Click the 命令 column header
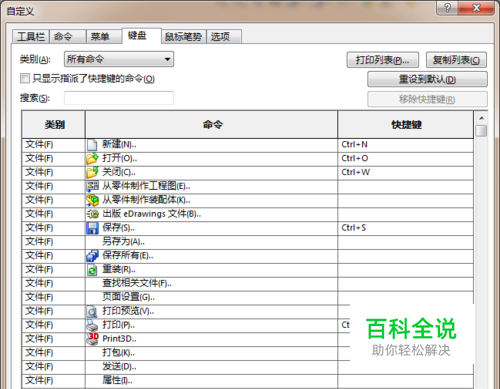500x389 pixels. (212, 125)
